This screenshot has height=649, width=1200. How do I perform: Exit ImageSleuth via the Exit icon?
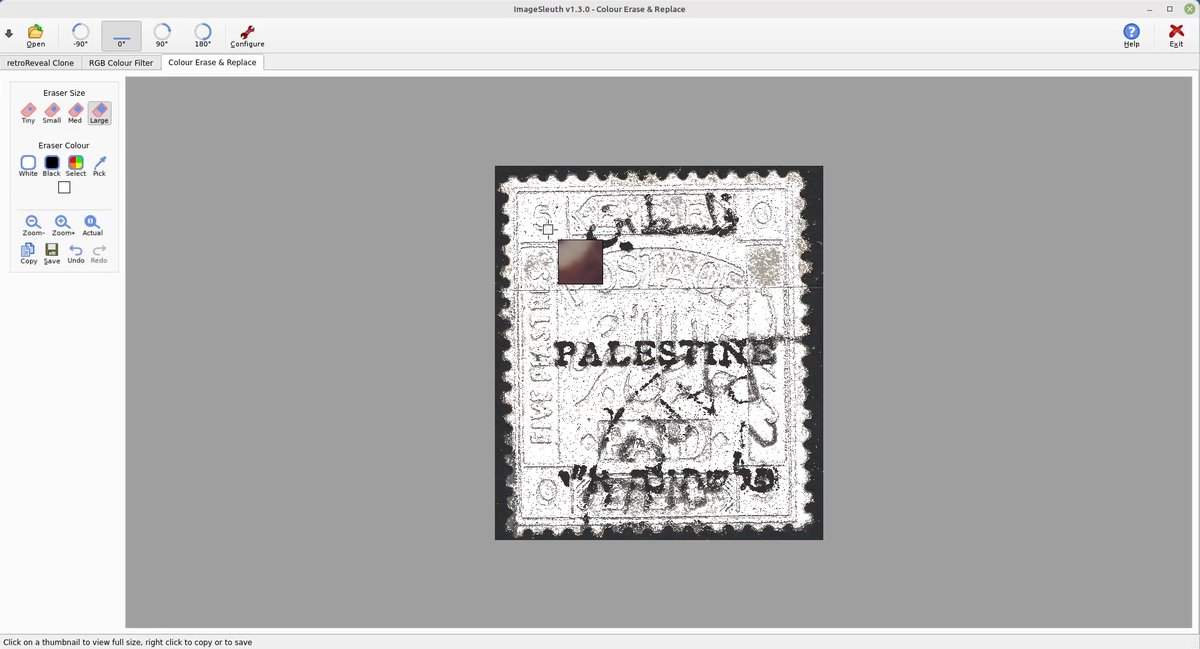tap(1176, 36)
